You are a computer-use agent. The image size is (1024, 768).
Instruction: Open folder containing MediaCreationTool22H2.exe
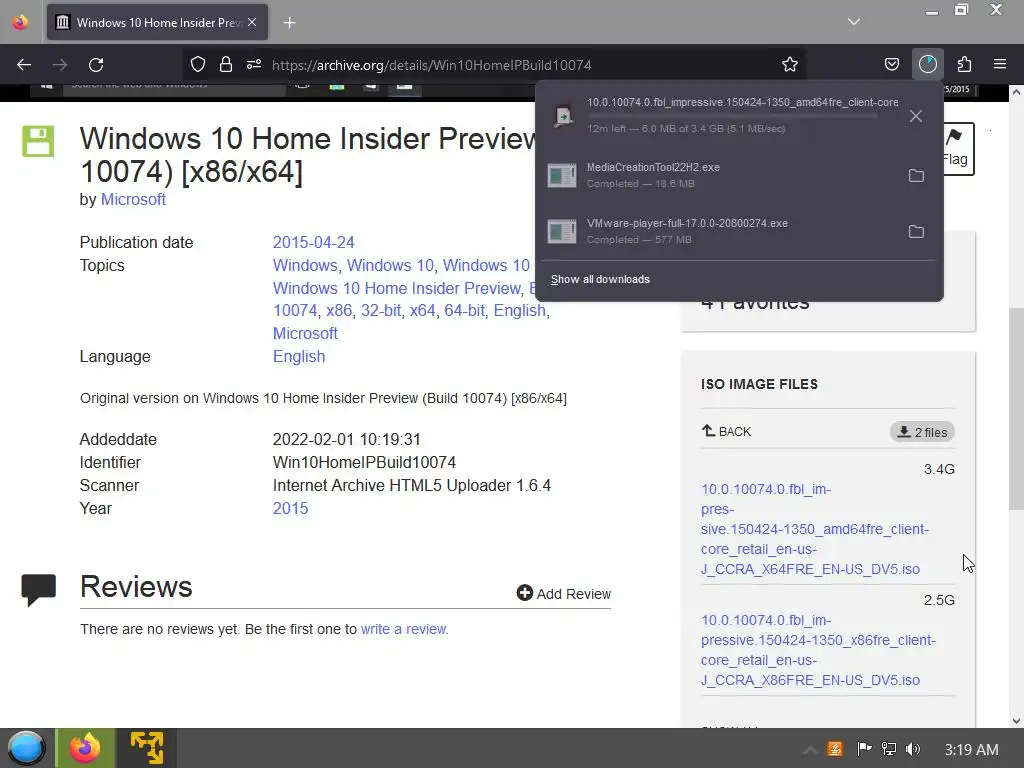[916, 176]
